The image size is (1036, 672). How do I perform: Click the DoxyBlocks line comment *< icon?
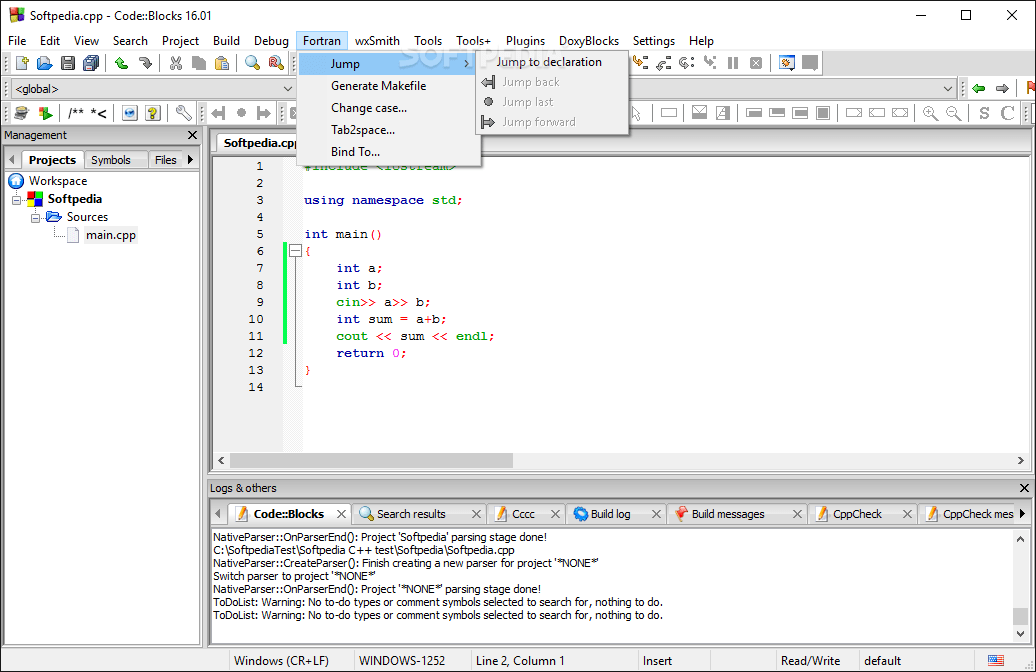[98, 113]
